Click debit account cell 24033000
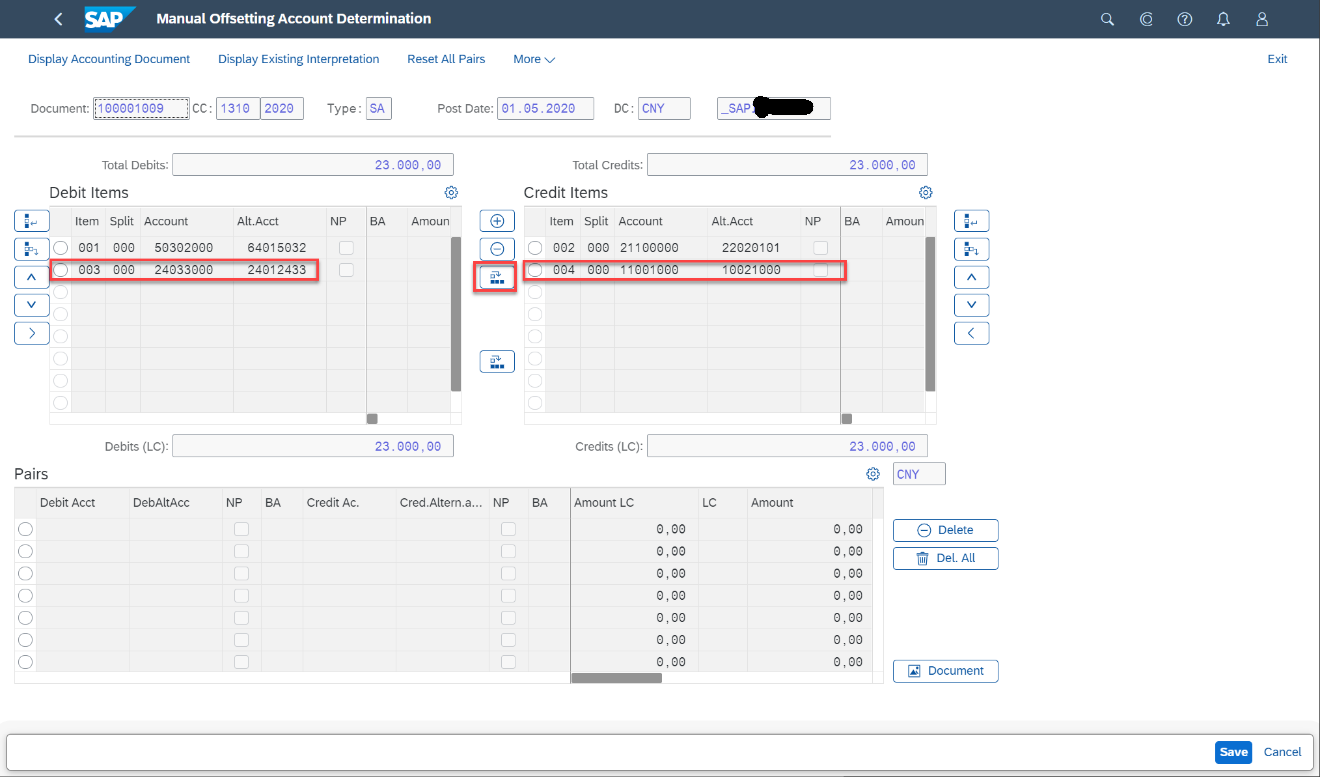The height and width of the screenshot is (777, 1320). point(187,270)
